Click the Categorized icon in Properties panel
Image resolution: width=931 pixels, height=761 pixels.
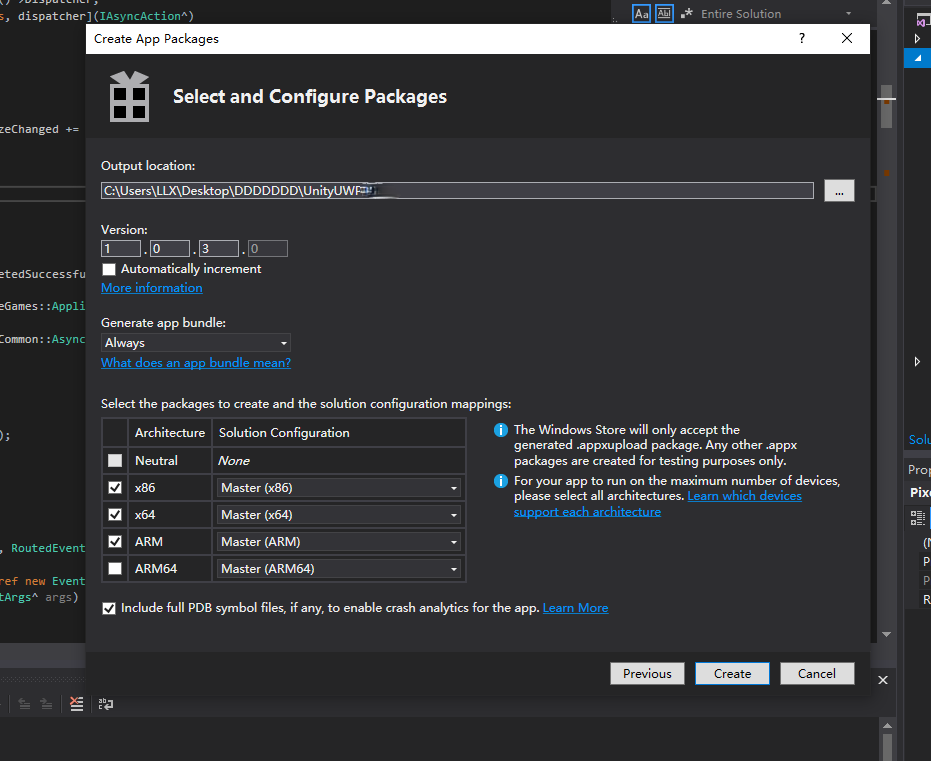click(x=917, y=517)
